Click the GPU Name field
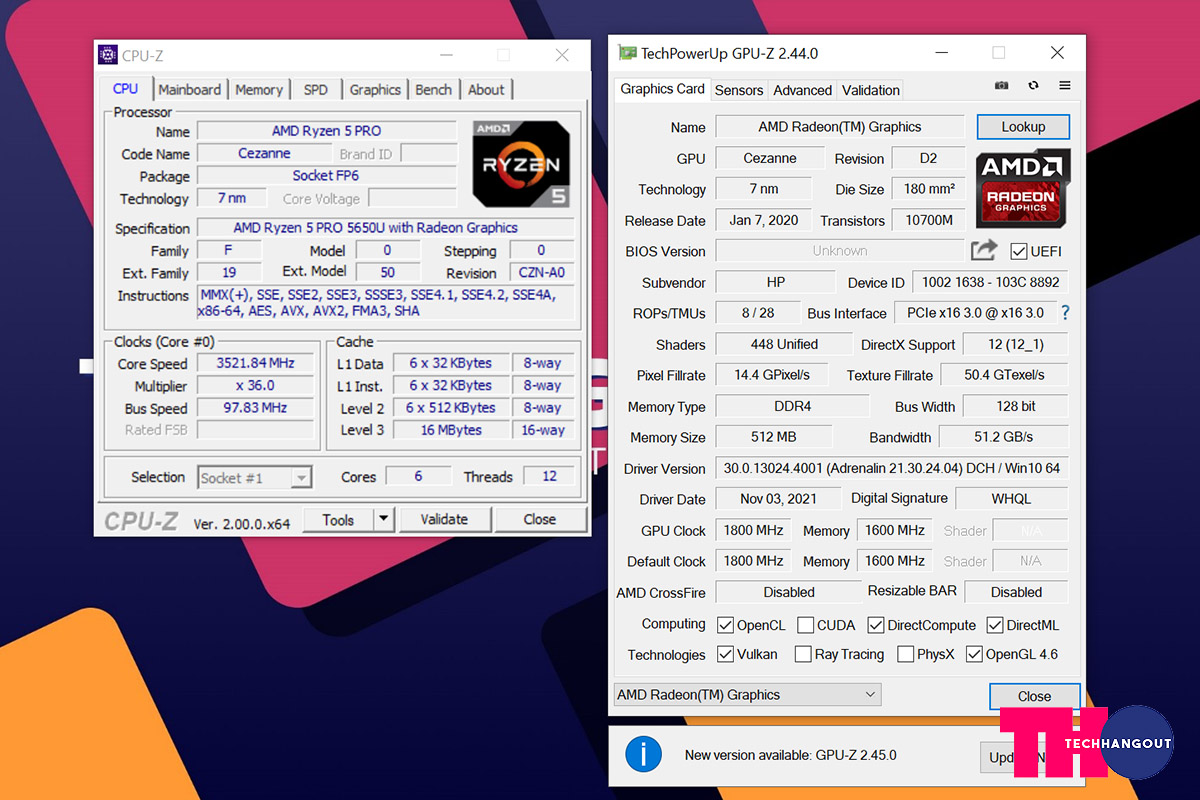 pyautogui.click(x=840, y=127)
